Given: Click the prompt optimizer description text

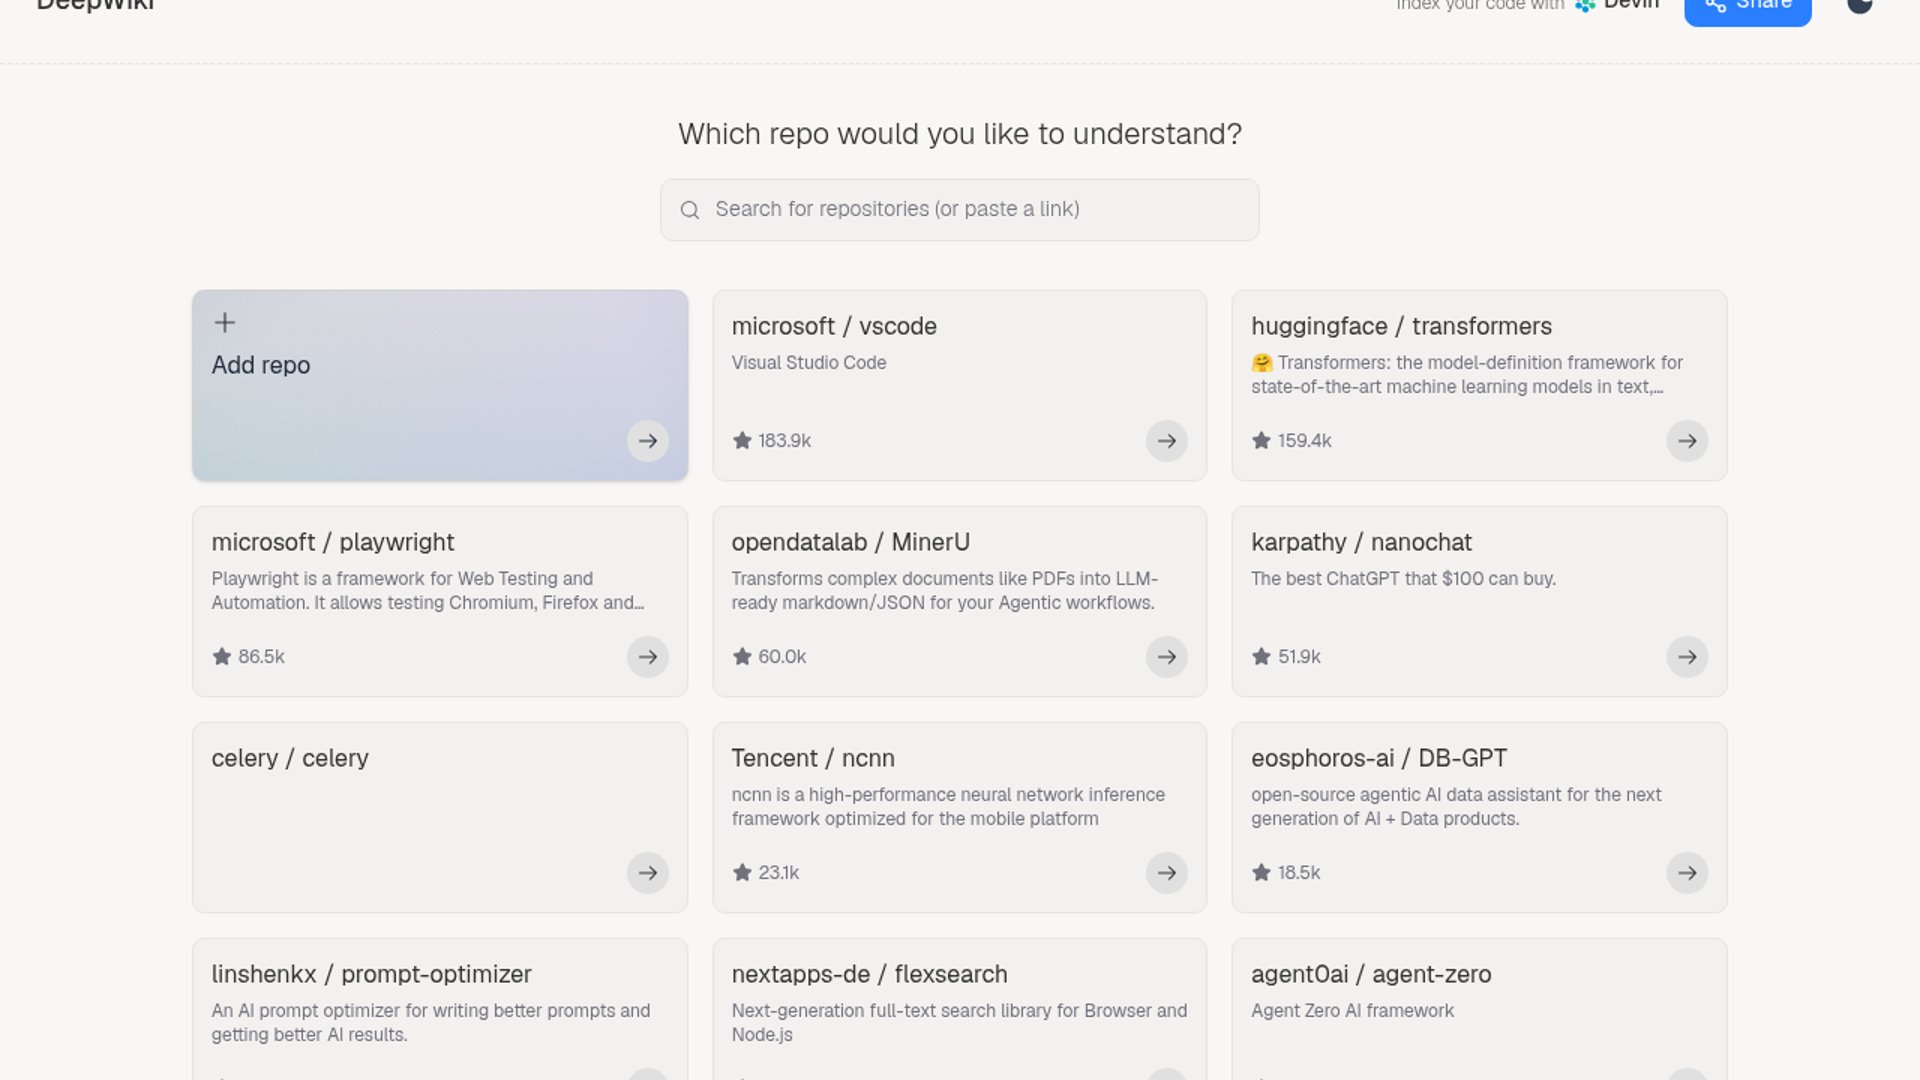Looking at the screenshot, I should 431,1023.
